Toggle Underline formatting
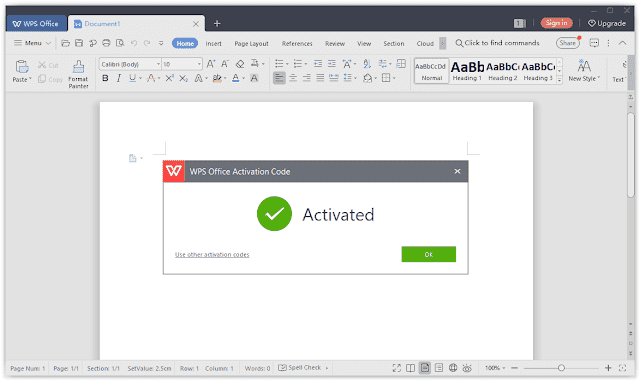640x381 pixels. point(132,78)
